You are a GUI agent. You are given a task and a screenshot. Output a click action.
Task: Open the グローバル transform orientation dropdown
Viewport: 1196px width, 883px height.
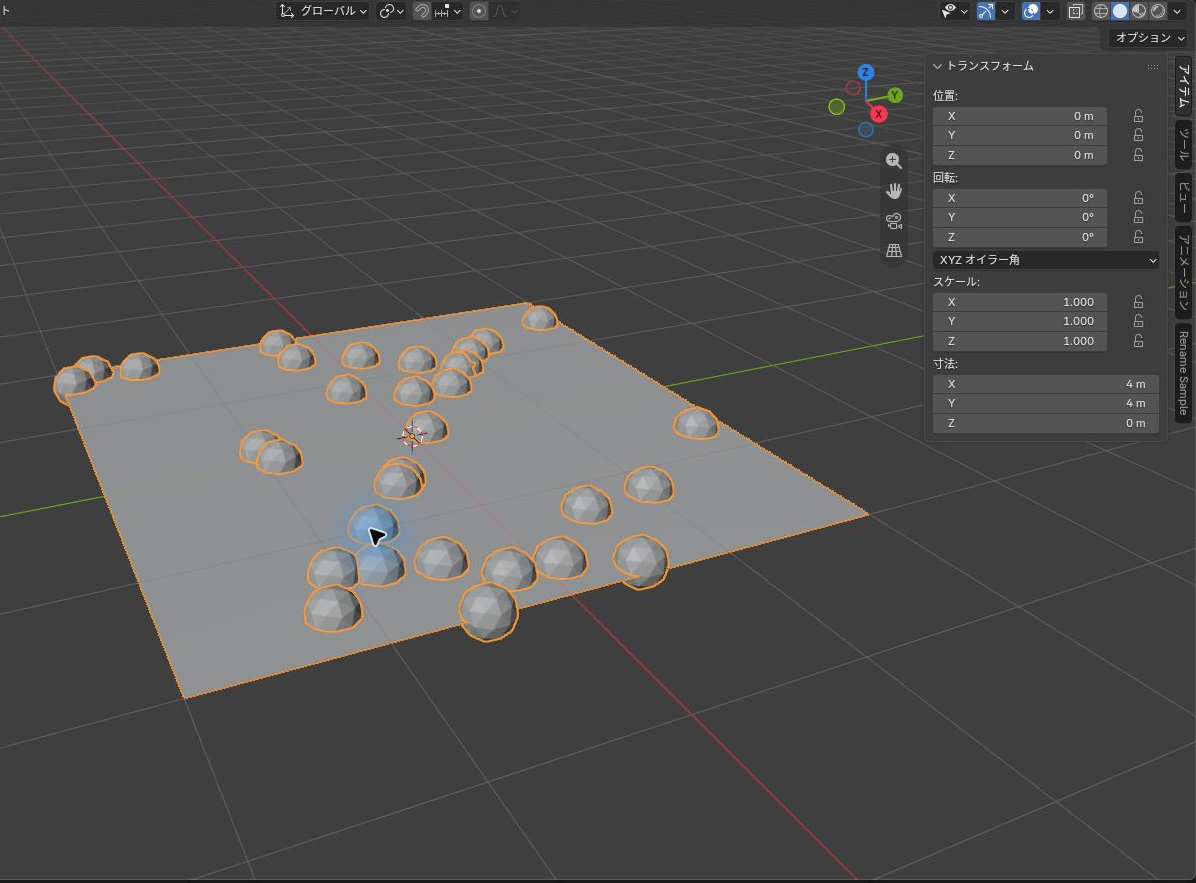(323, 11)
